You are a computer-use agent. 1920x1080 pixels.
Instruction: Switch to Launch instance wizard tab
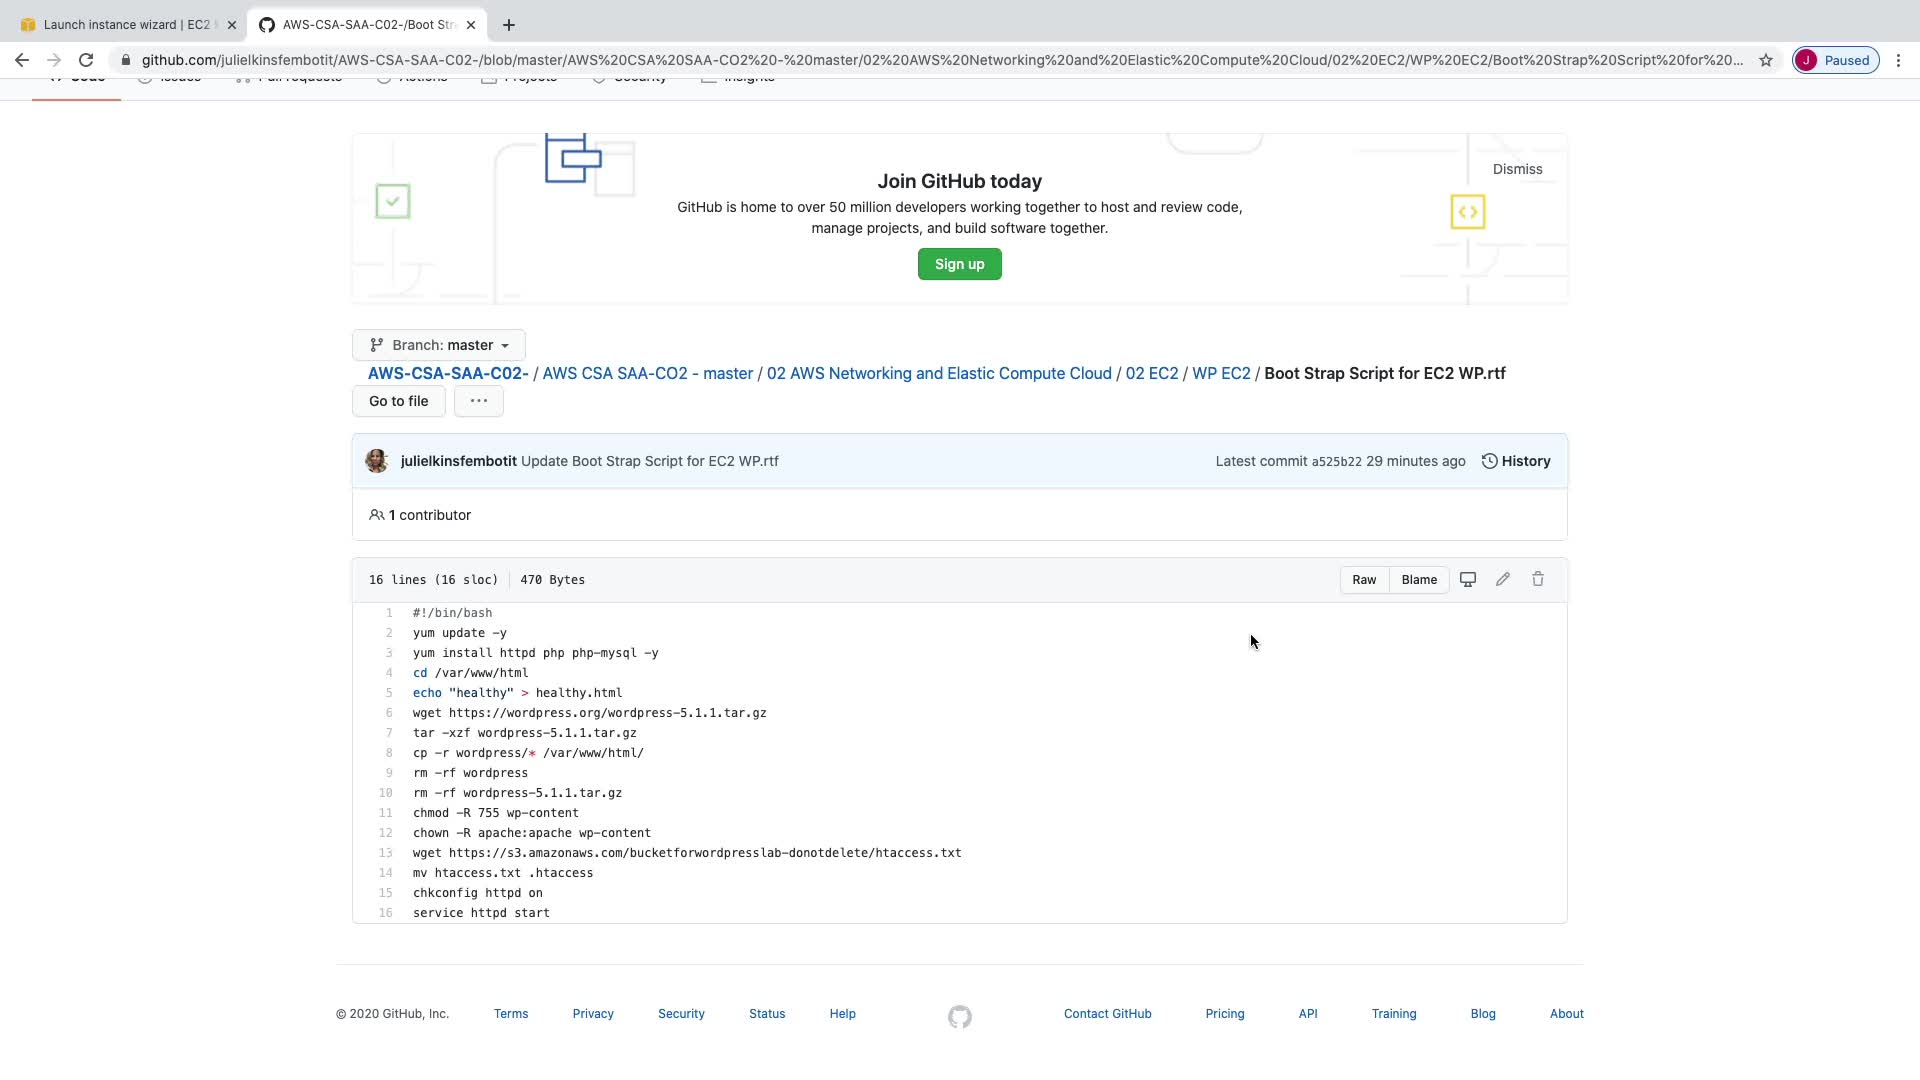[x=125, y=25]
